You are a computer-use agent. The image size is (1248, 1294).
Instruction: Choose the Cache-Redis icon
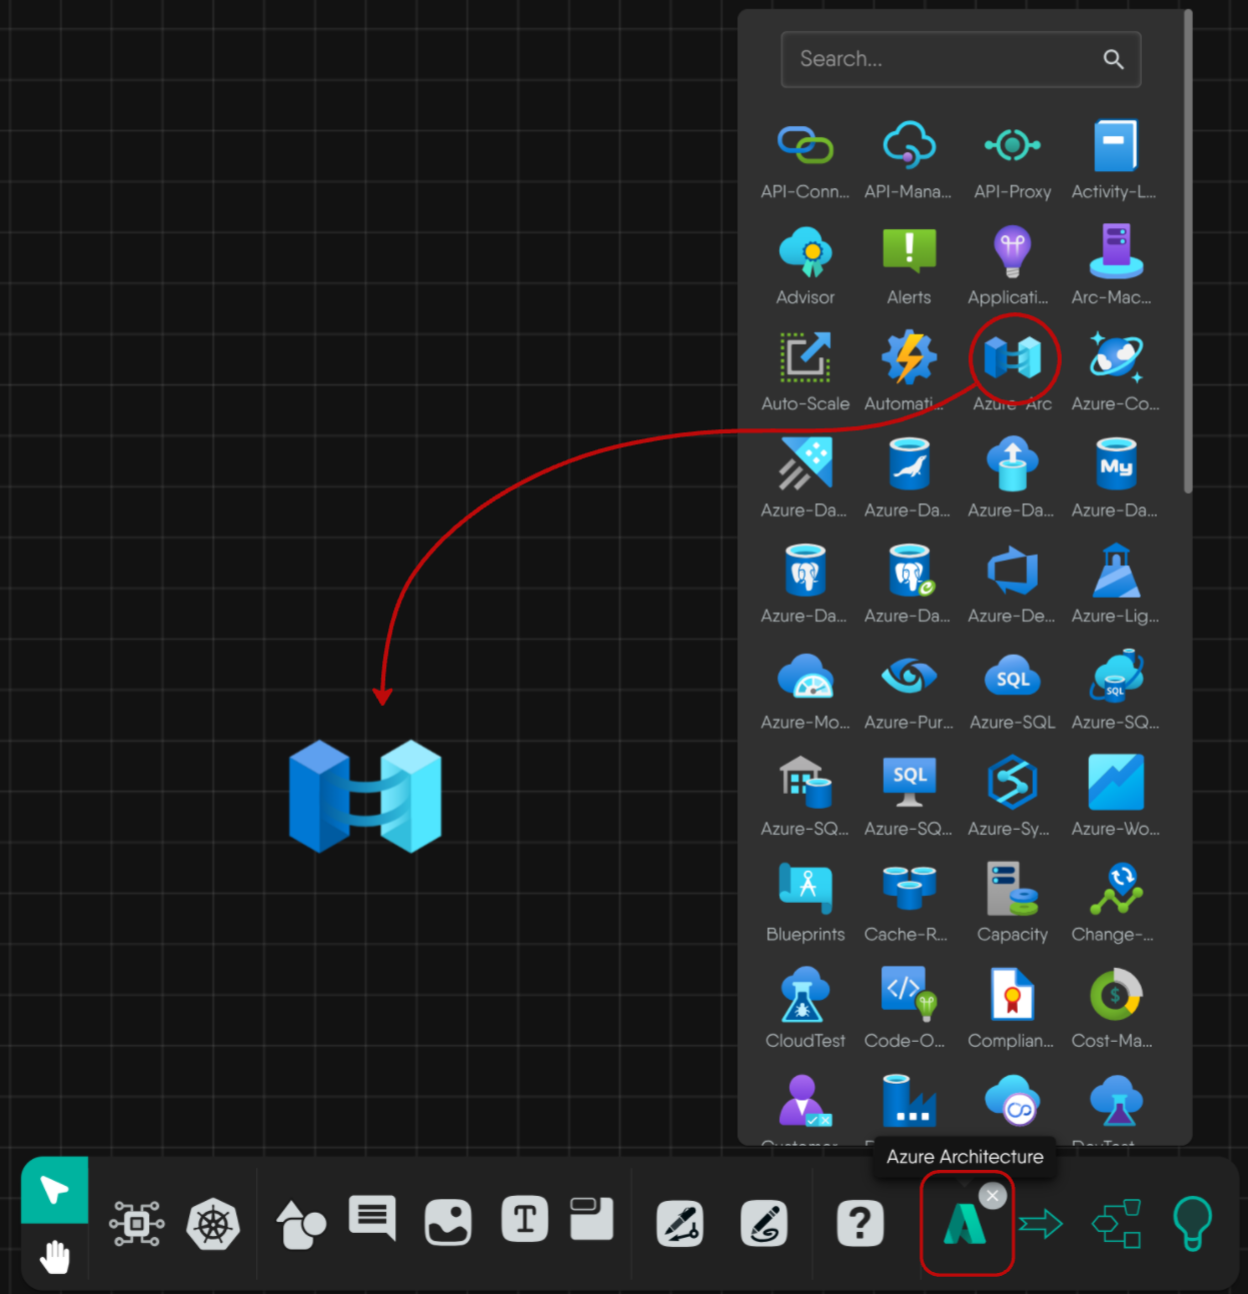909,888
